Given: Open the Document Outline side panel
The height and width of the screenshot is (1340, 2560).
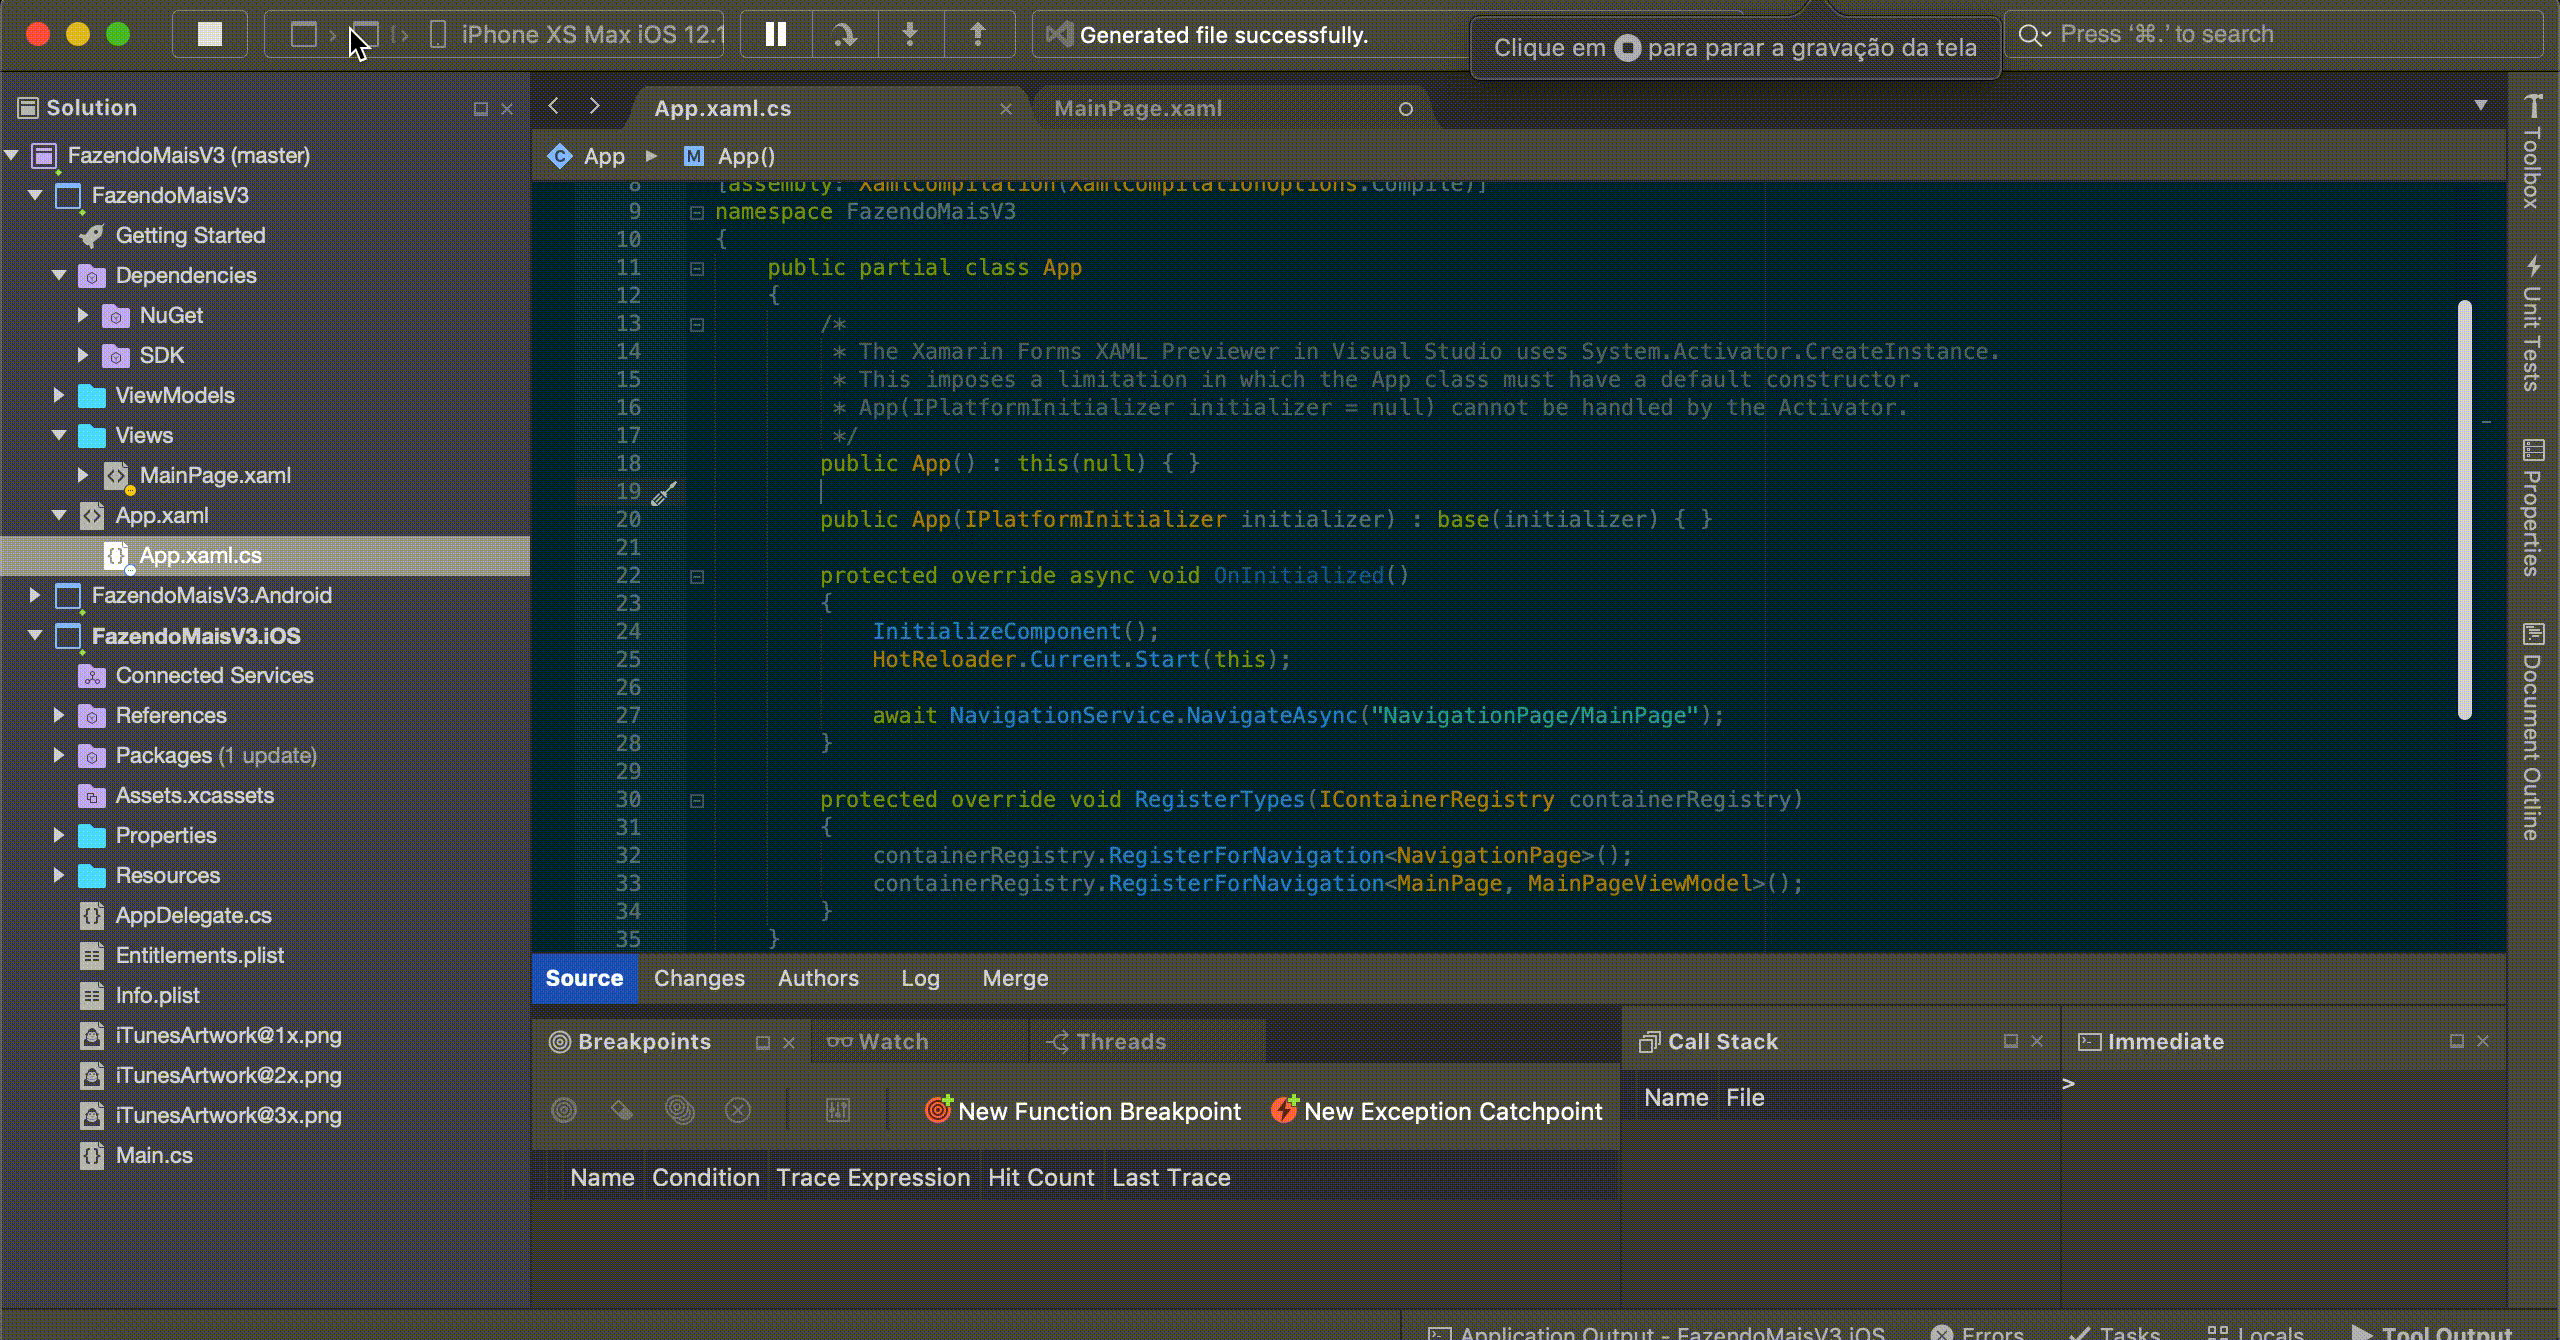Looking at the screenshot, I should coord(2532,732).
